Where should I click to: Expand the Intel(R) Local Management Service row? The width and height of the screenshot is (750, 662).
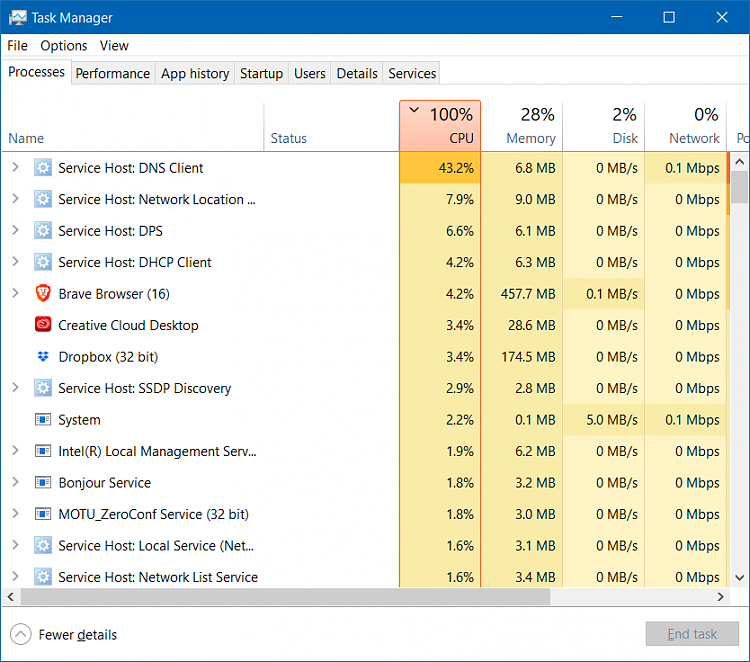click(x=15, y=451)
